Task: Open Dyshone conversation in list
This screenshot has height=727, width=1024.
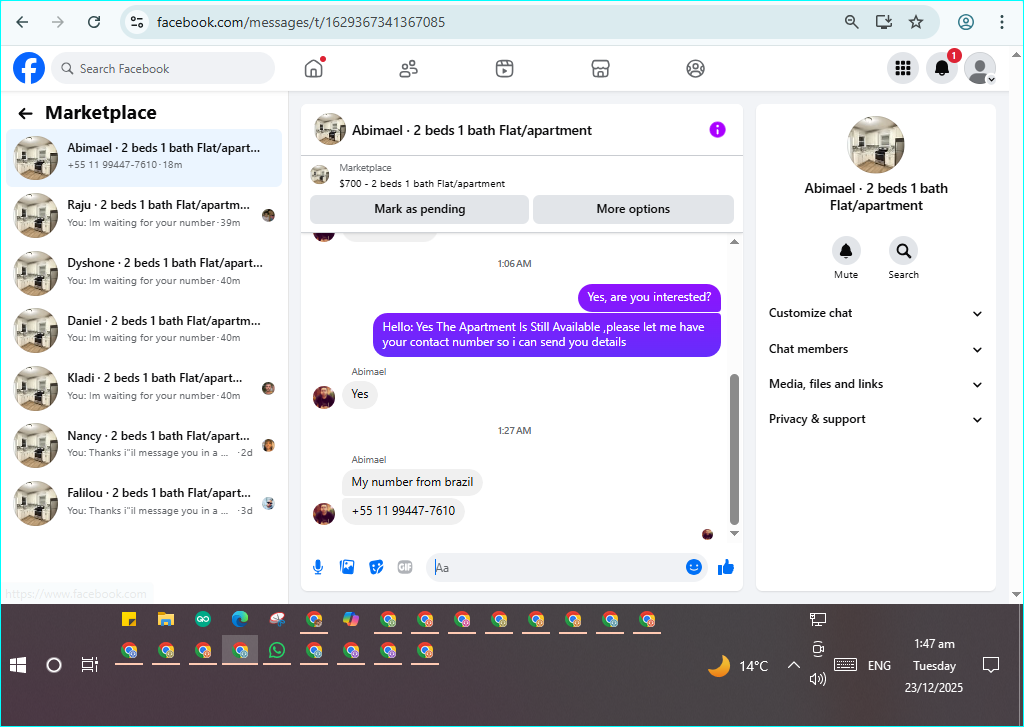Action: click(x=144, y=272)
